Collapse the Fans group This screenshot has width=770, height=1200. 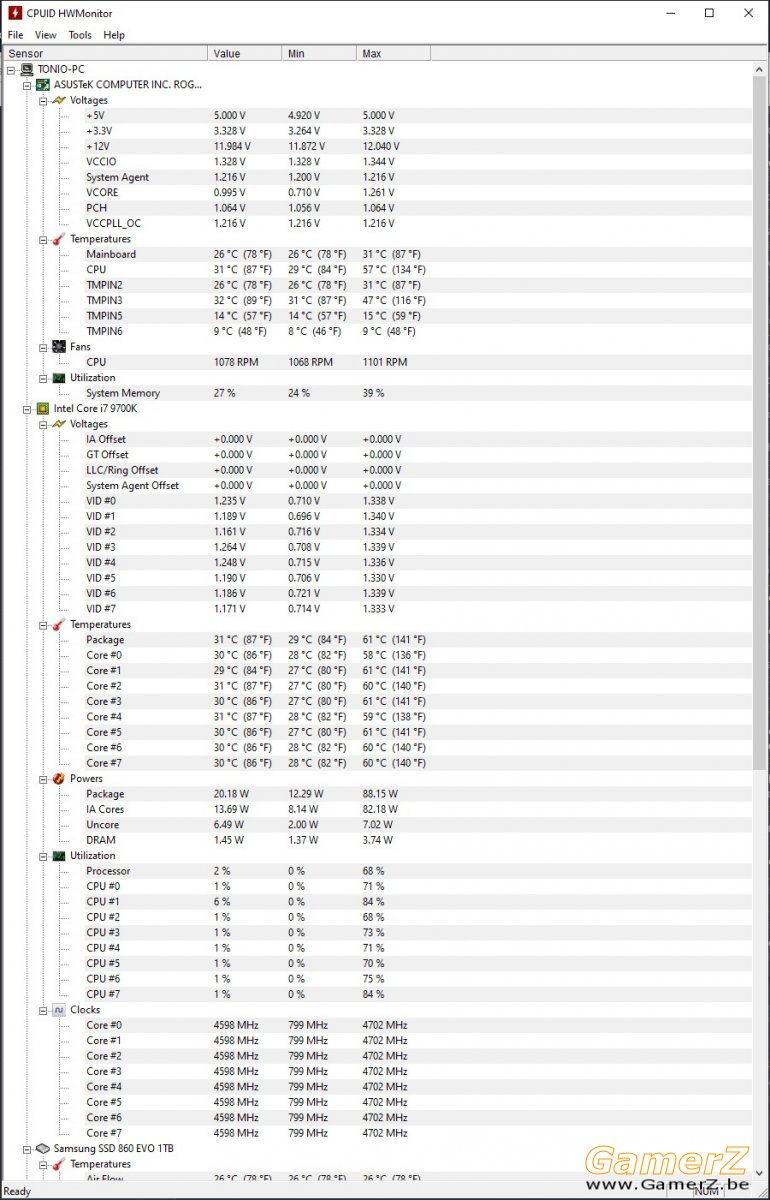pyautogui.click(x=43, y=347)
